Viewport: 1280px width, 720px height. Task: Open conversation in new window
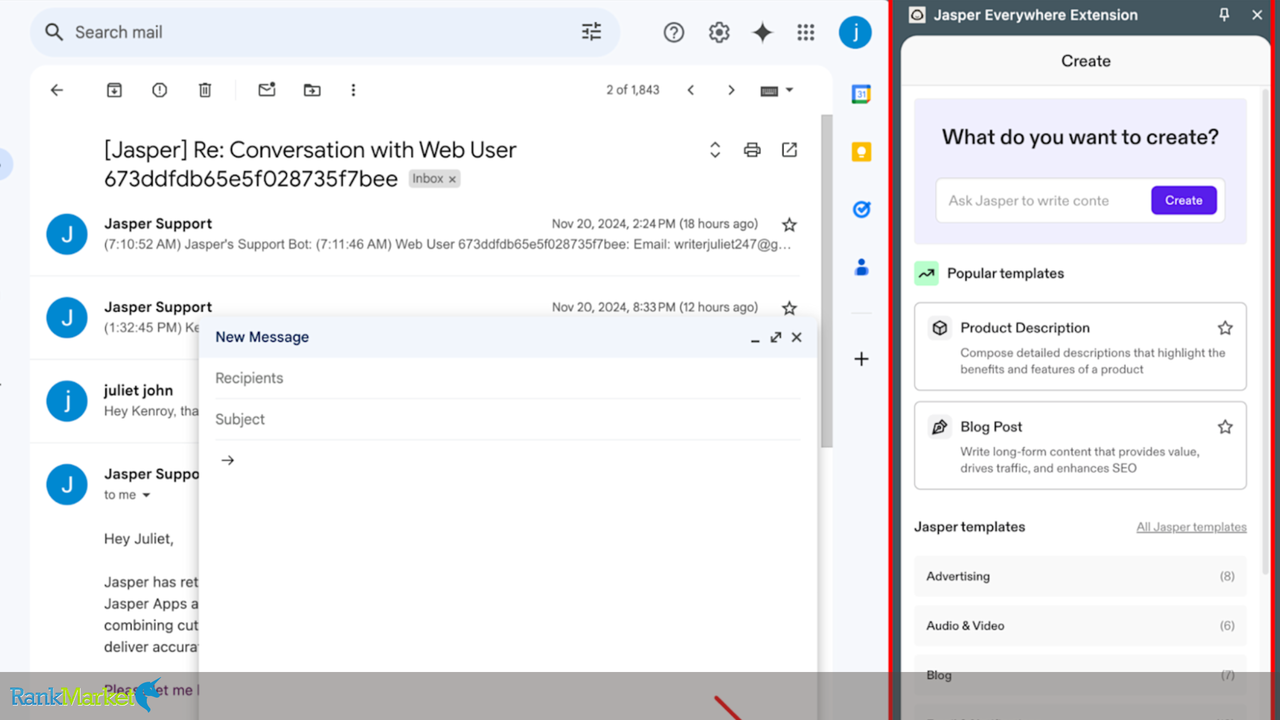click(789, 150)
